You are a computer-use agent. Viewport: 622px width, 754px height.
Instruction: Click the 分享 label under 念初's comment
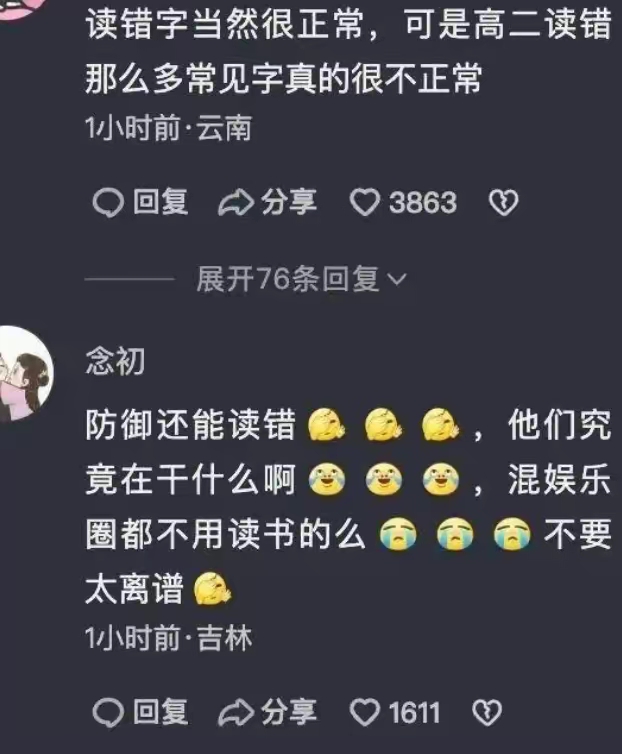click(289, 711)
